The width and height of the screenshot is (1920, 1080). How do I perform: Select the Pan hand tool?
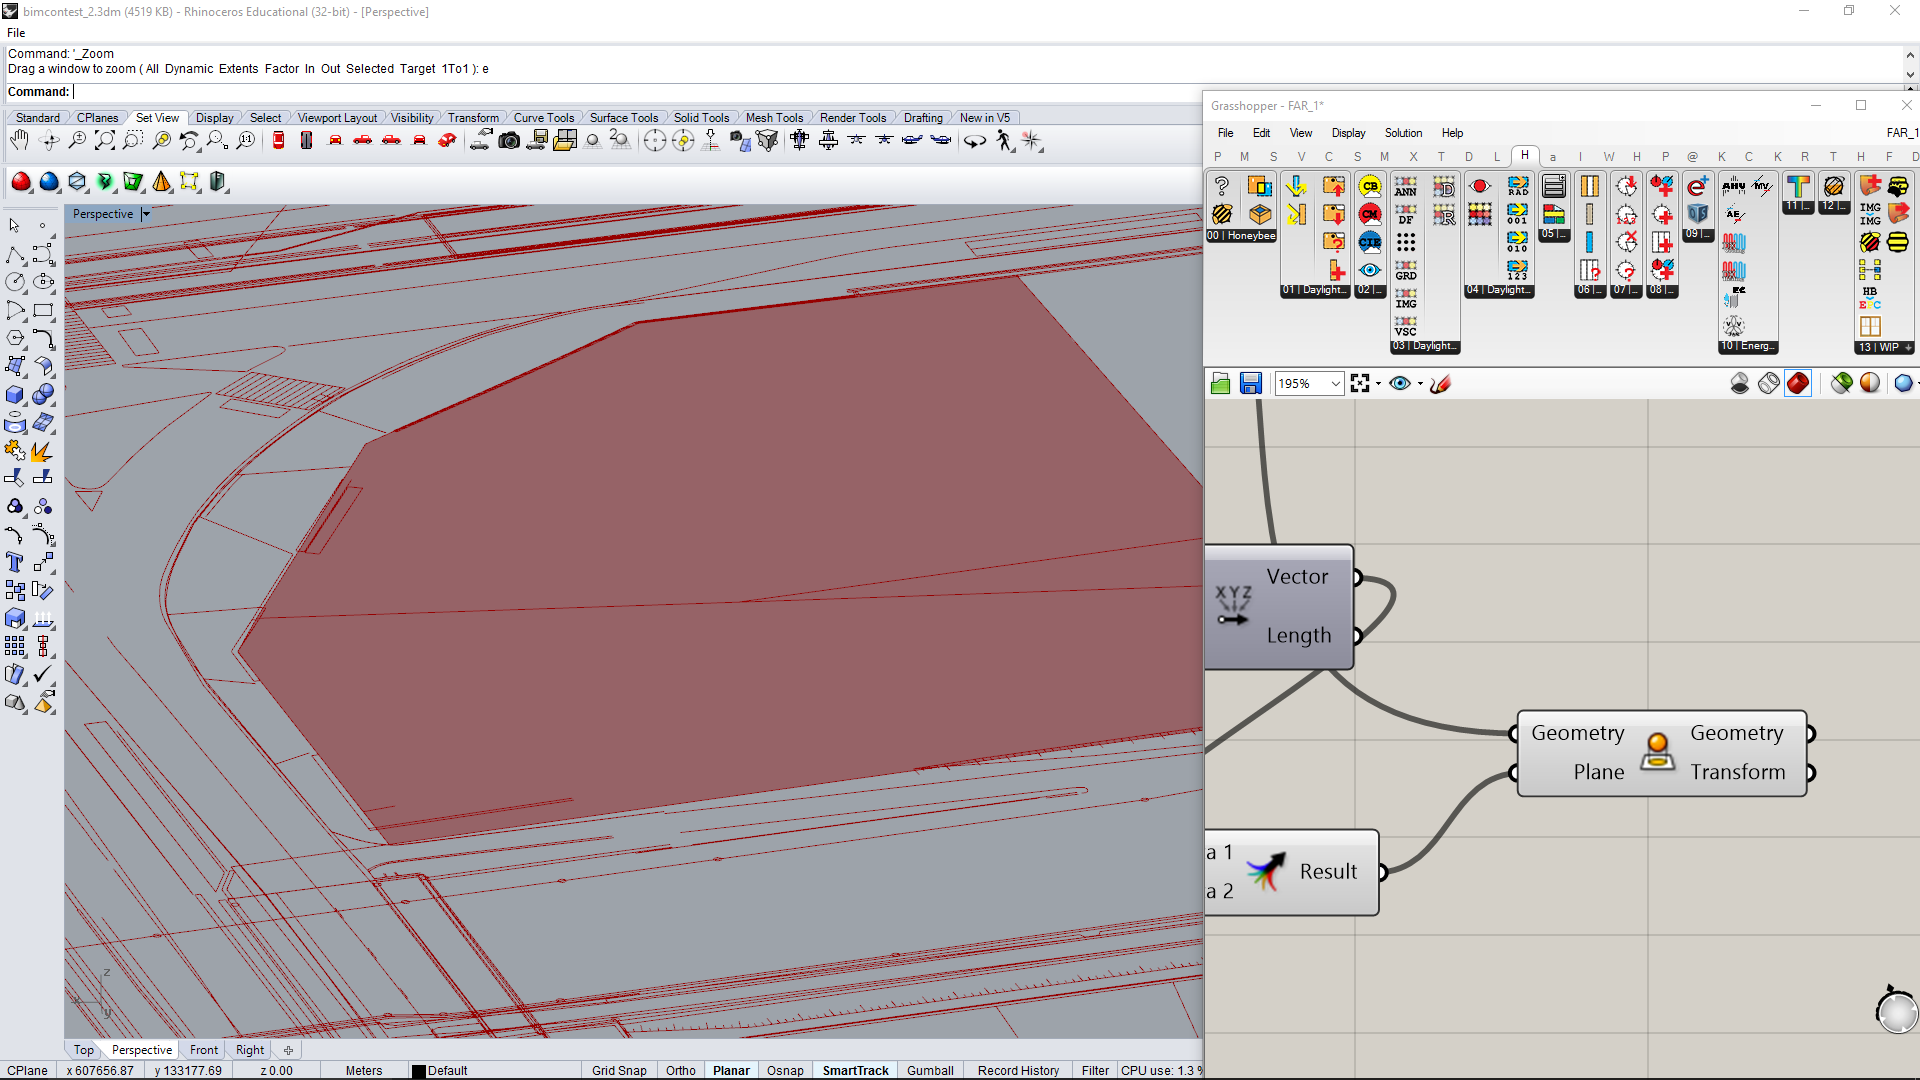pyautogui.click(x=19, y=141)
